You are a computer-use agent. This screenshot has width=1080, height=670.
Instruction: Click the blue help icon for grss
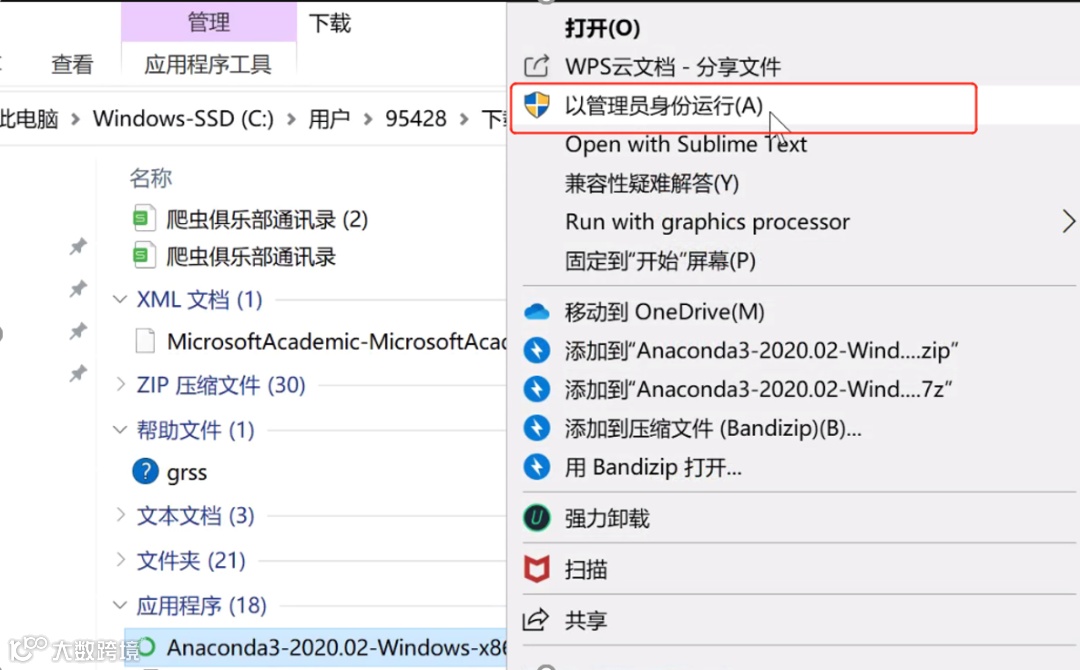point(145,472)
